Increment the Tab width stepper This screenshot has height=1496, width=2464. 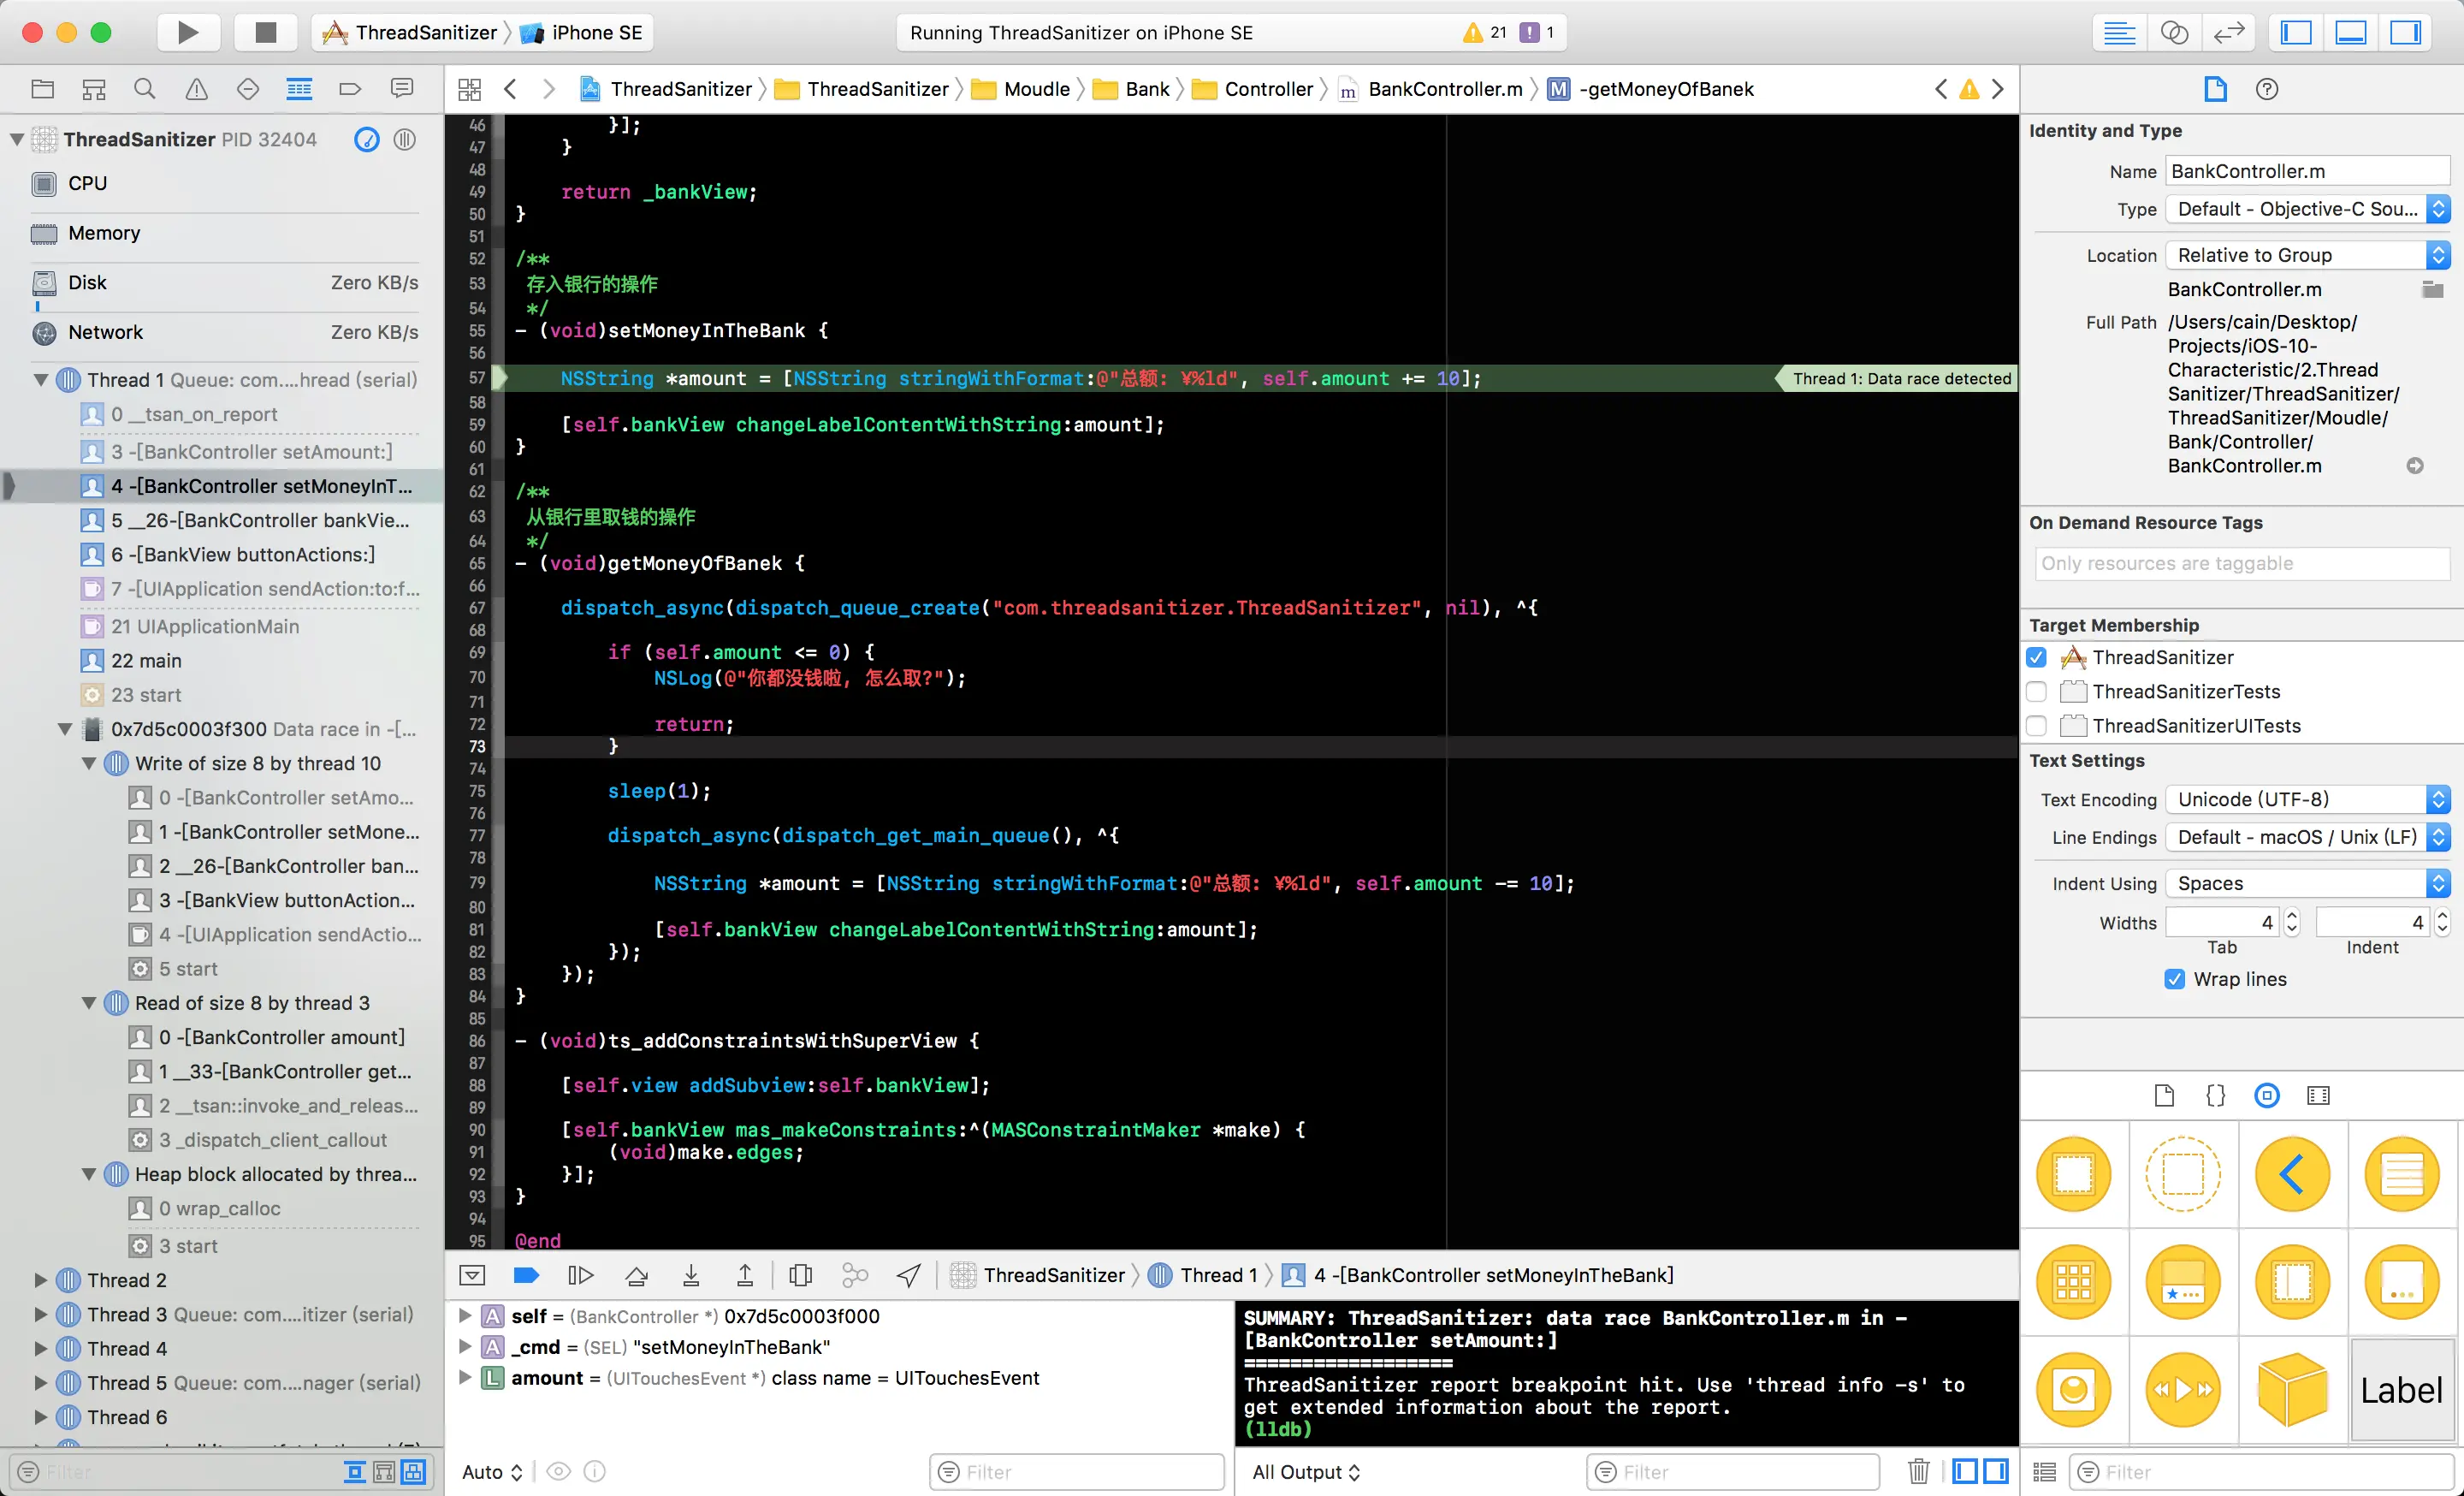[2292, 915]
